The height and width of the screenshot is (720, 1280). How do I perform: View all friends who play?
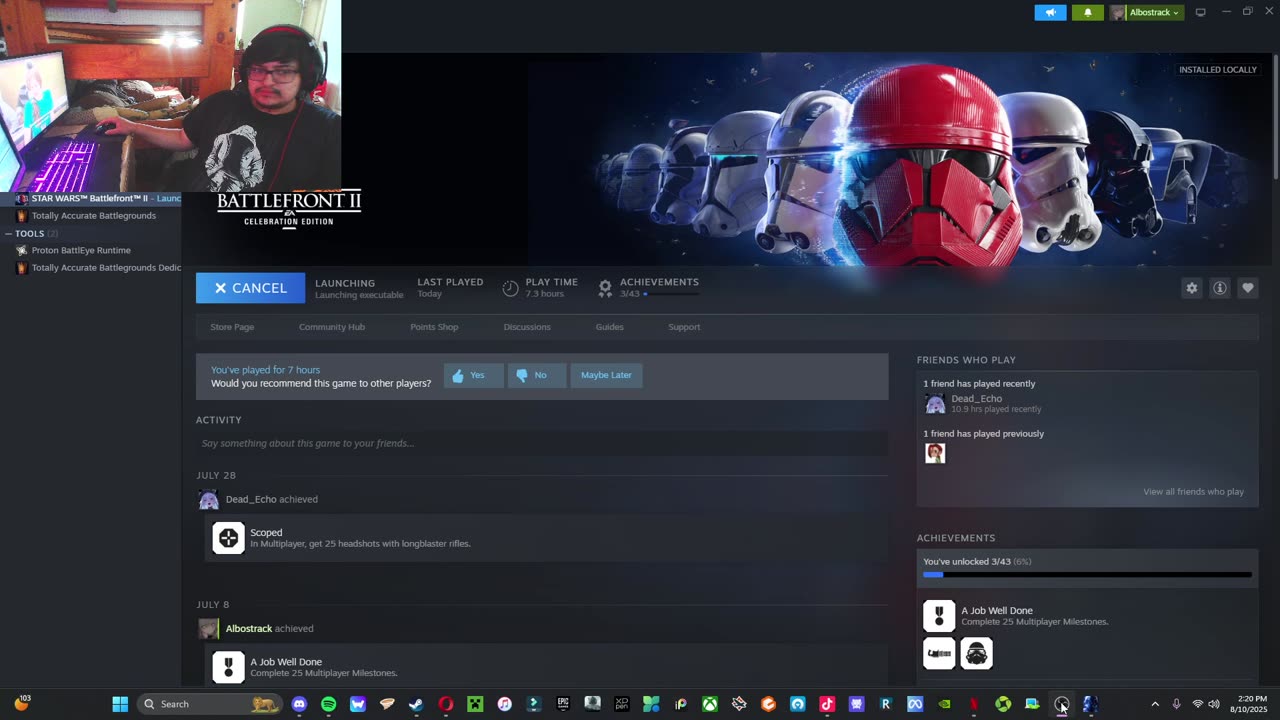1193,492
